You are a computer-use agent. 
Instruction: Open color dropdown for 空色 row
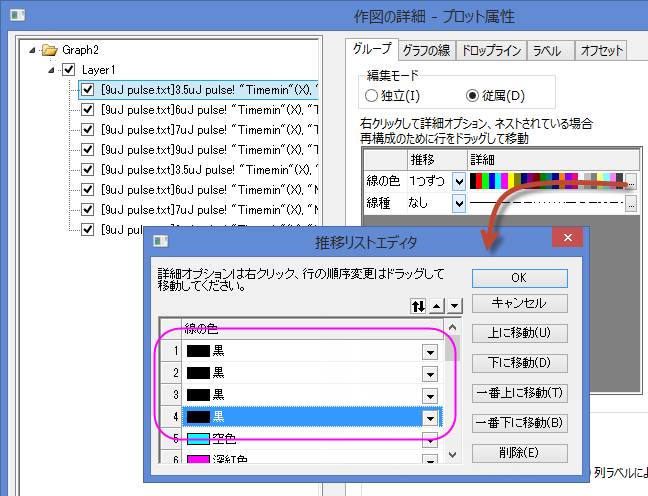[430, 440]
